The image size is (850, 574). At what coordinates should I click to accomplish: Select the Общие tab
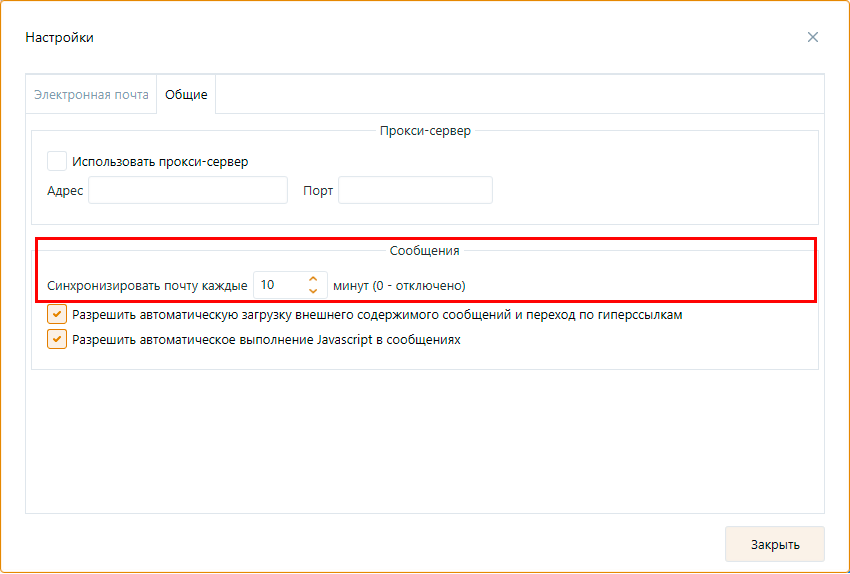tap(186, 95)
